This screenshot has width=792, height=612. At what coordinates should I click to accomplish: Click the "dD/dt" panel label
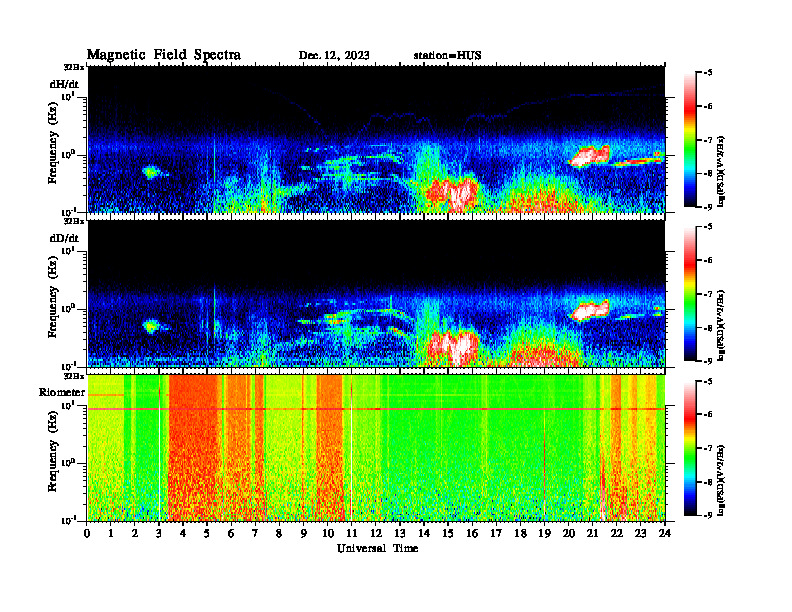pyautogui.click(x=64, y=238)
